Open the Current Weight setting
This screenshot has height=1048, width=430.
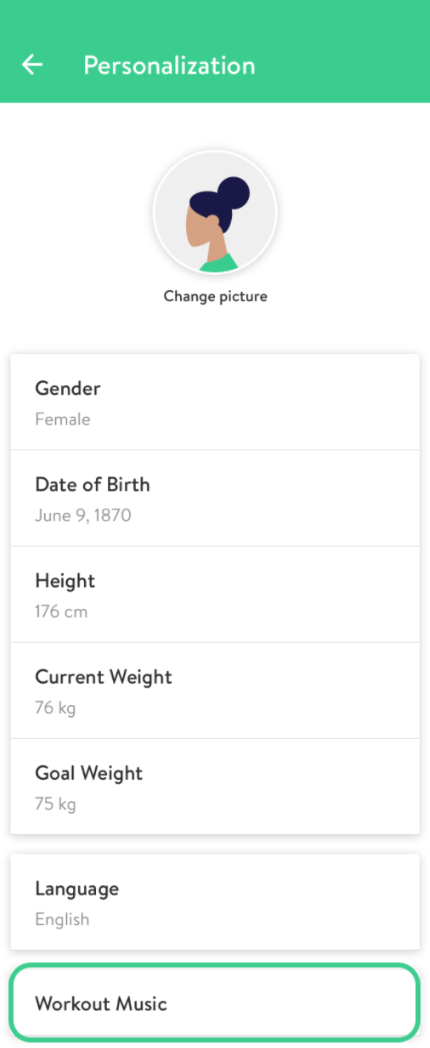coord(215,691)
